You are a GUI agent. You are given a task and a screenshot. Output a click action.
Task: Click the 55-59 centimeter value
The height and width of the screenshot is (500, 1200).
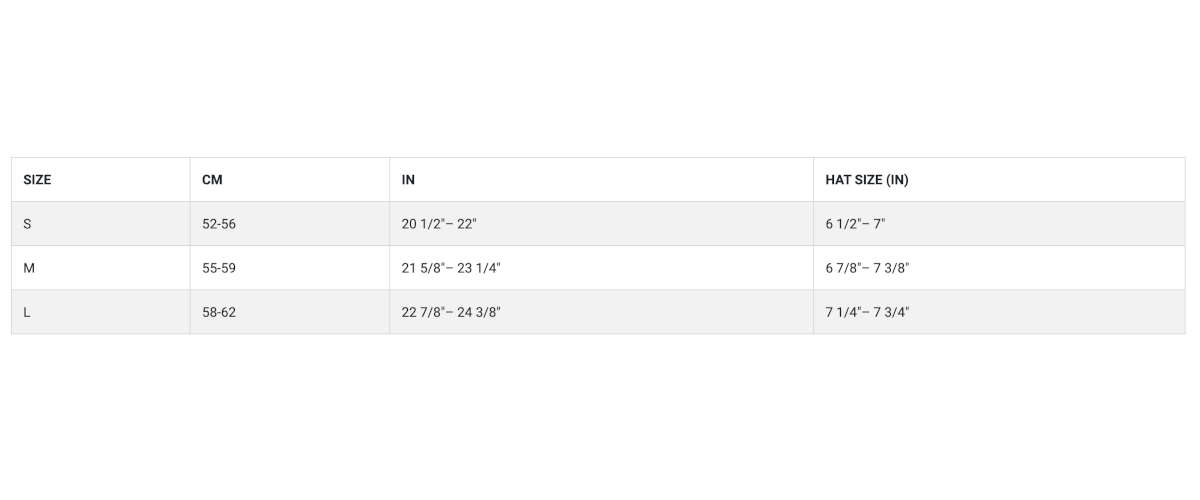coord(219,268)
